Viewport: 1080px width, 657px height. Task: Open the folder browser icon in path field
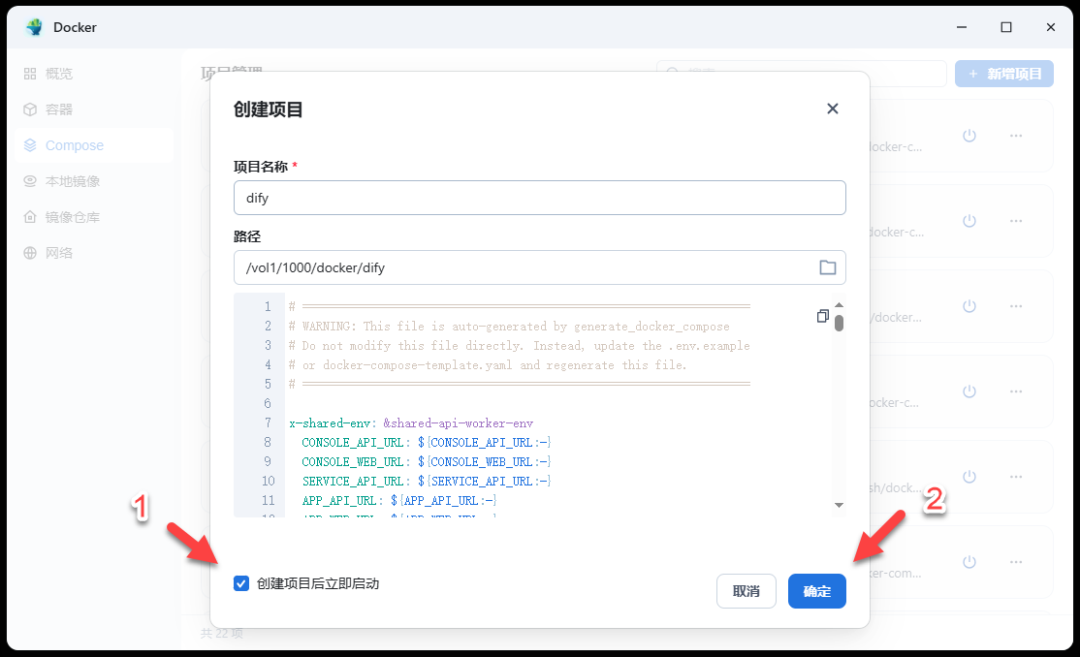point(827,267)
